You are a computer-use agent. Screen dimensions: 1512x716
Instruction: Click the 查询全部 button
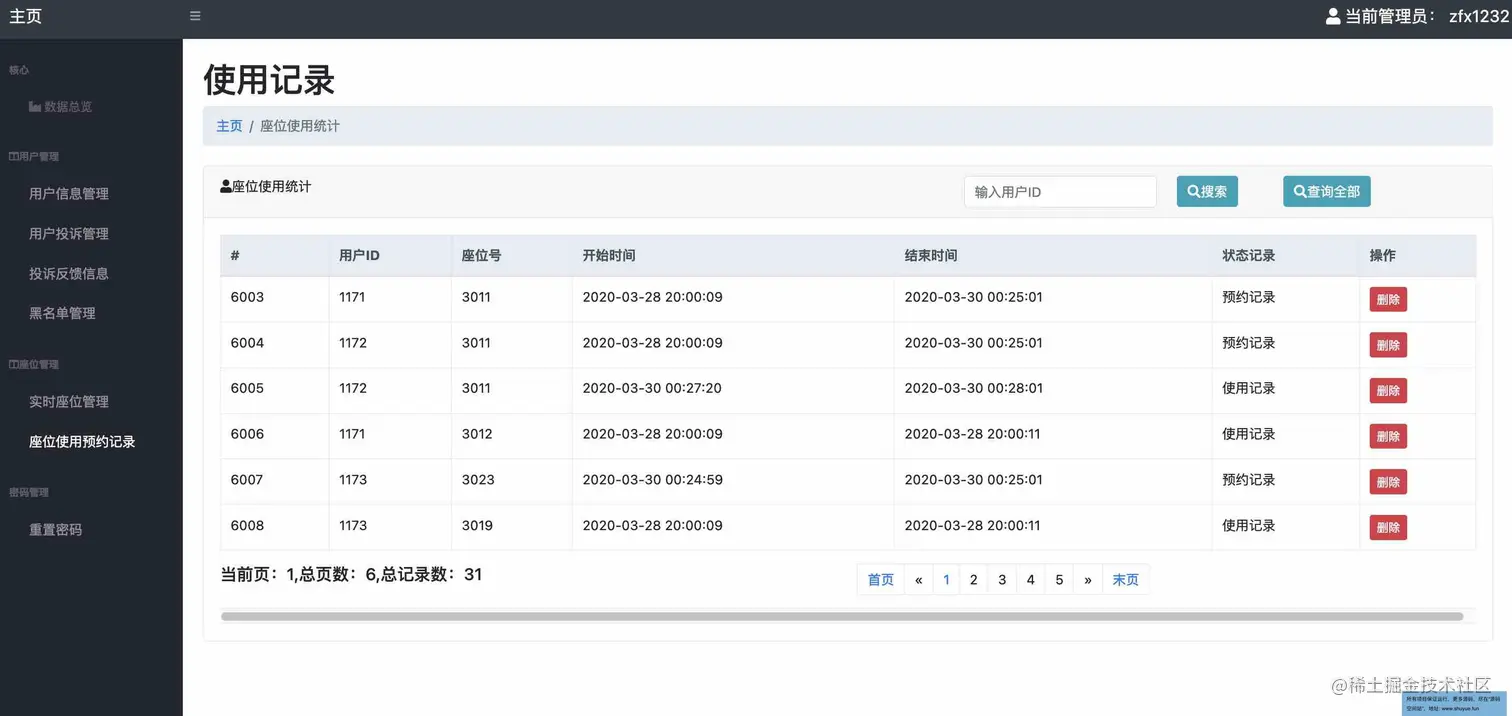tap(1327, 191)
